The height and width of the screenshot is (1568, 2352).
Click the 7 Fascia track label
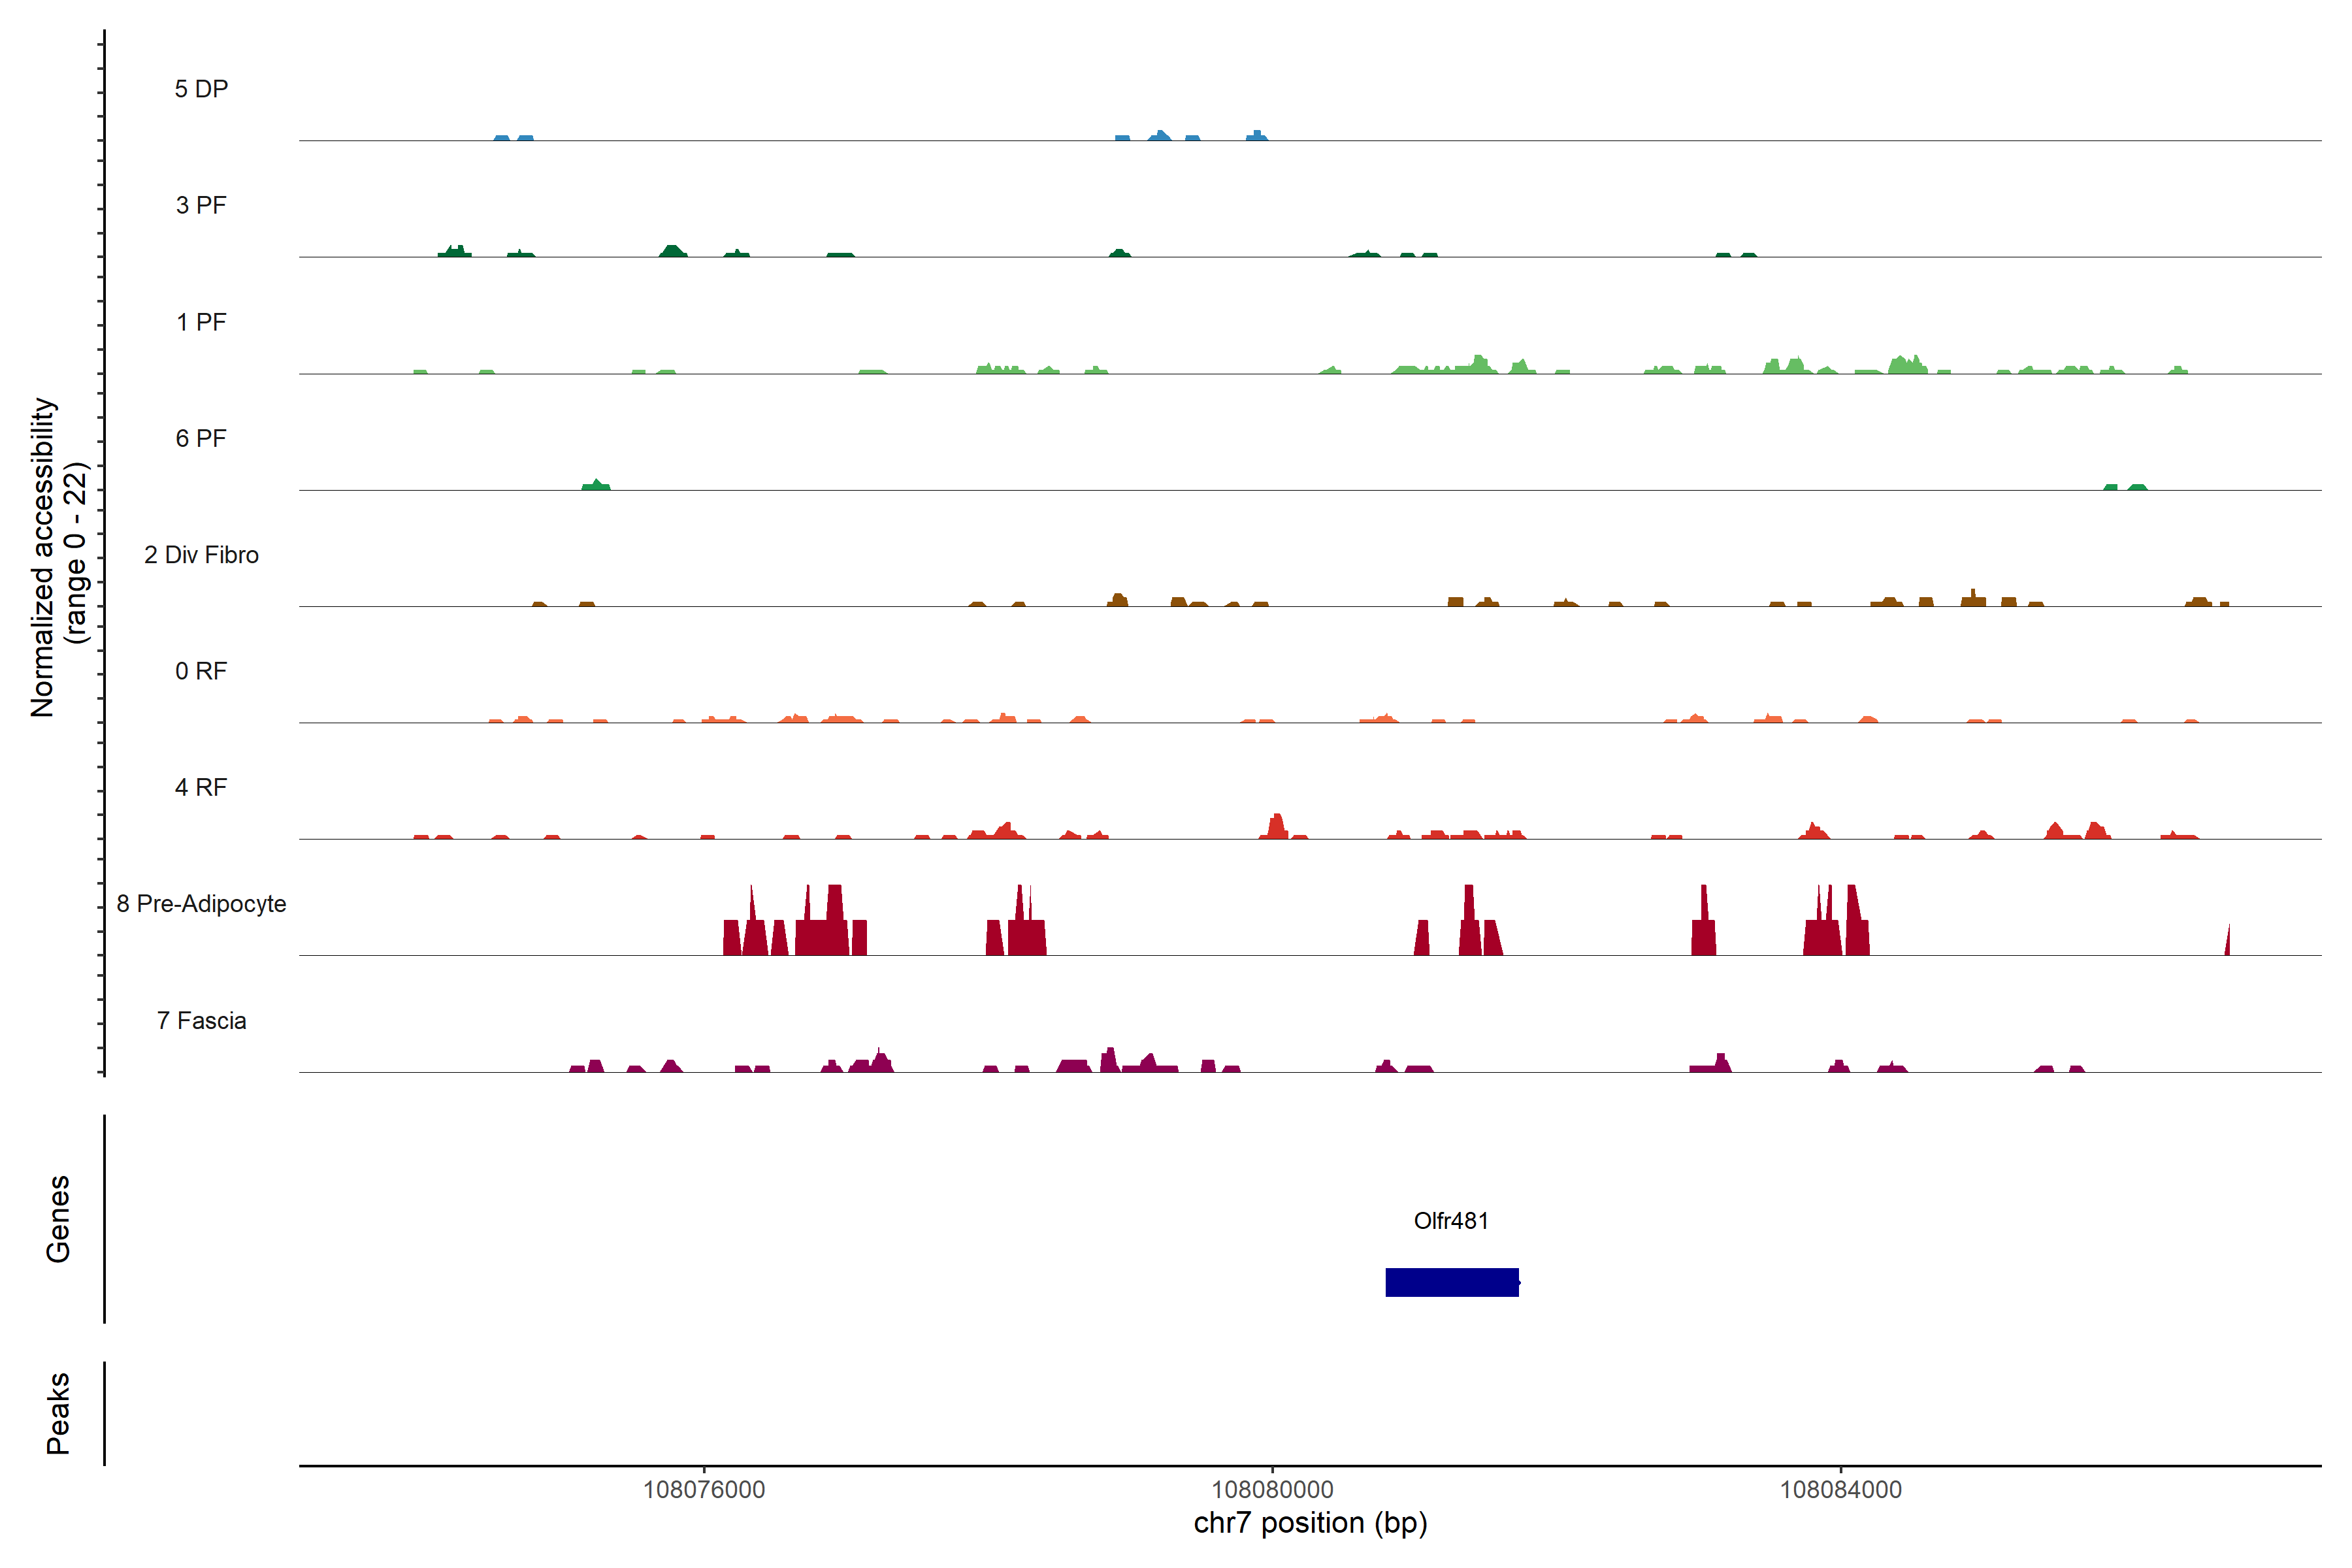[x=201, y=1020]
